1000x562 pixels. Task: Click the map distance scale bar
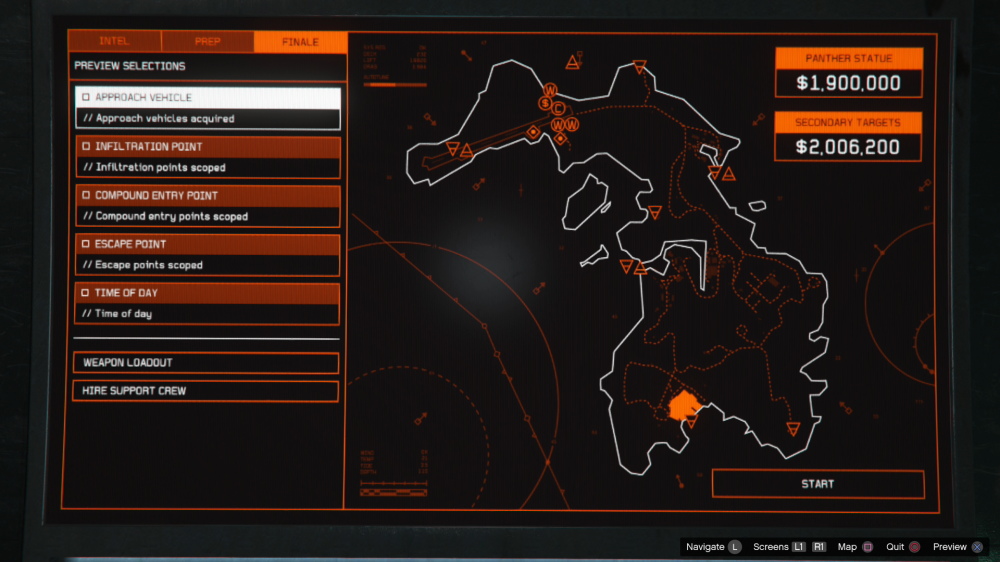click(393, 492)
